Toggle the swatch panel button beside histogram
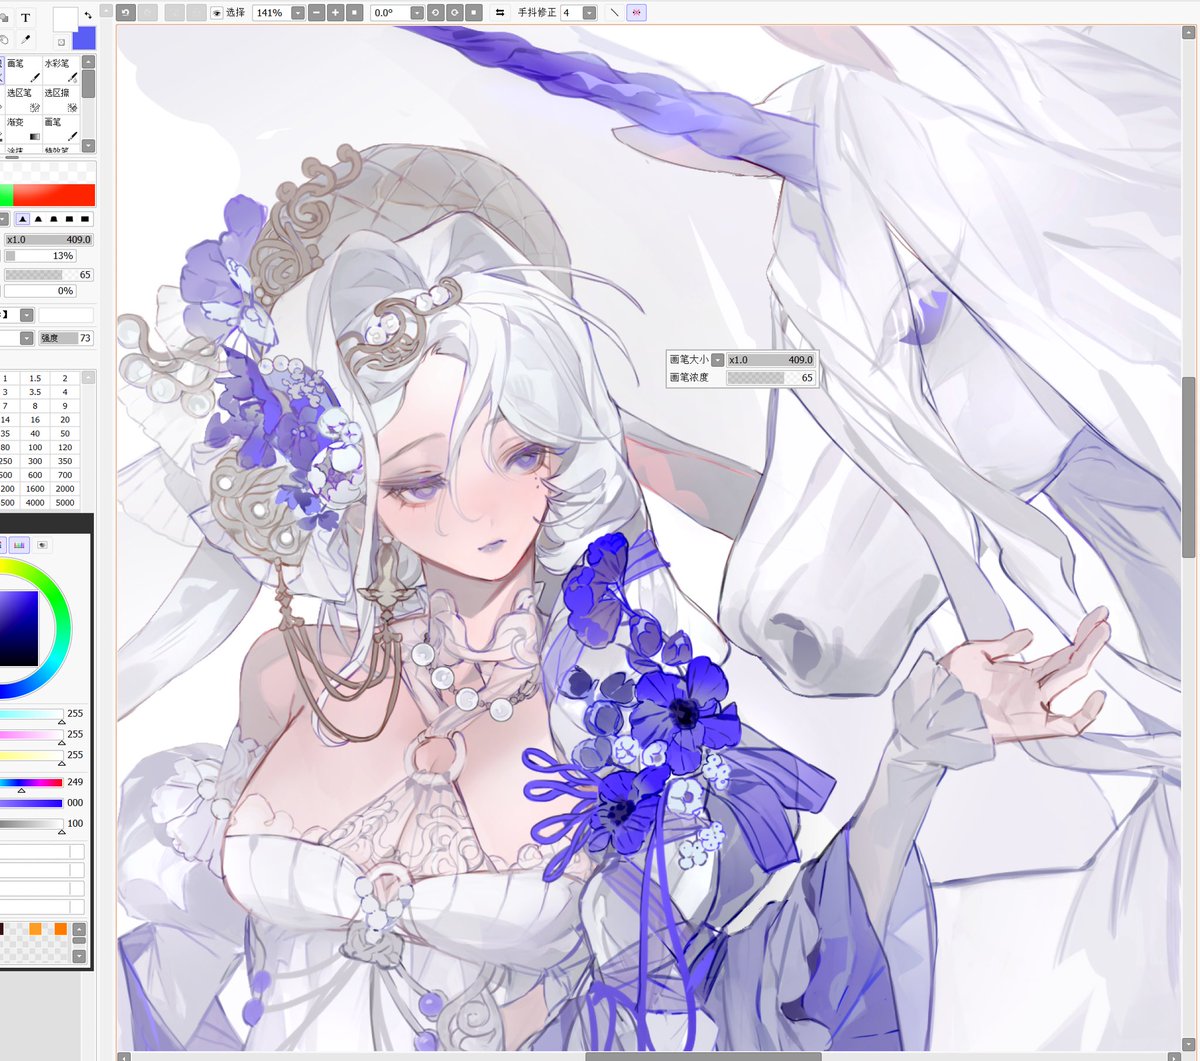 43,545
